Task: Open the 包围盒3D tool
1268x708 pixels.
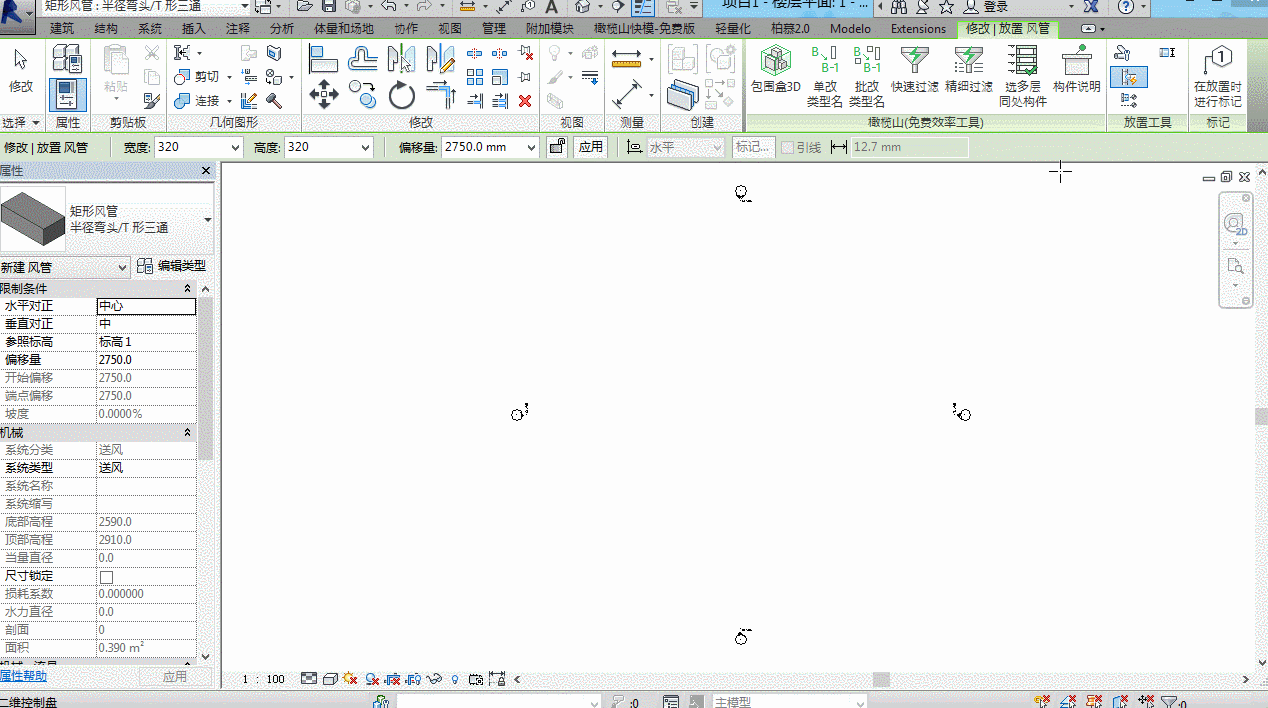Action: (x=776, y=70)
